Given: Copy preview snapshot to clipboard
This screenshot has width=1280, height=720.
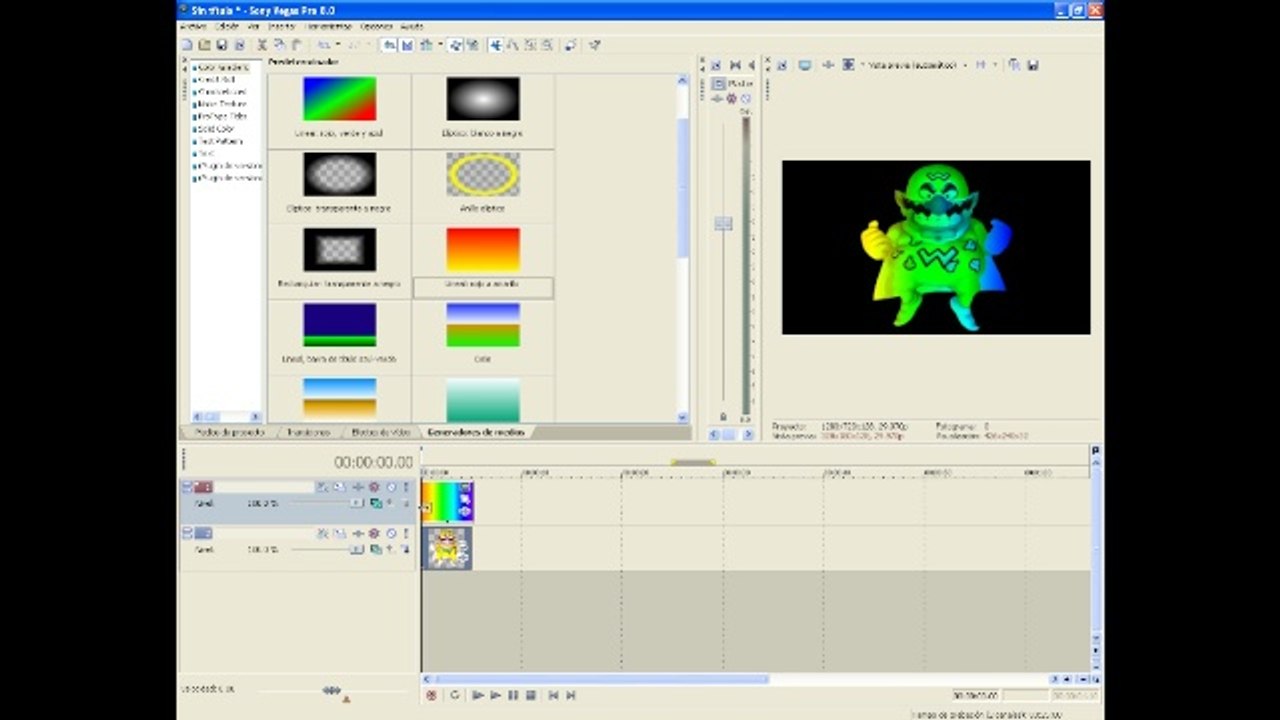Looking at the screenshot, I should (1014, 65).
